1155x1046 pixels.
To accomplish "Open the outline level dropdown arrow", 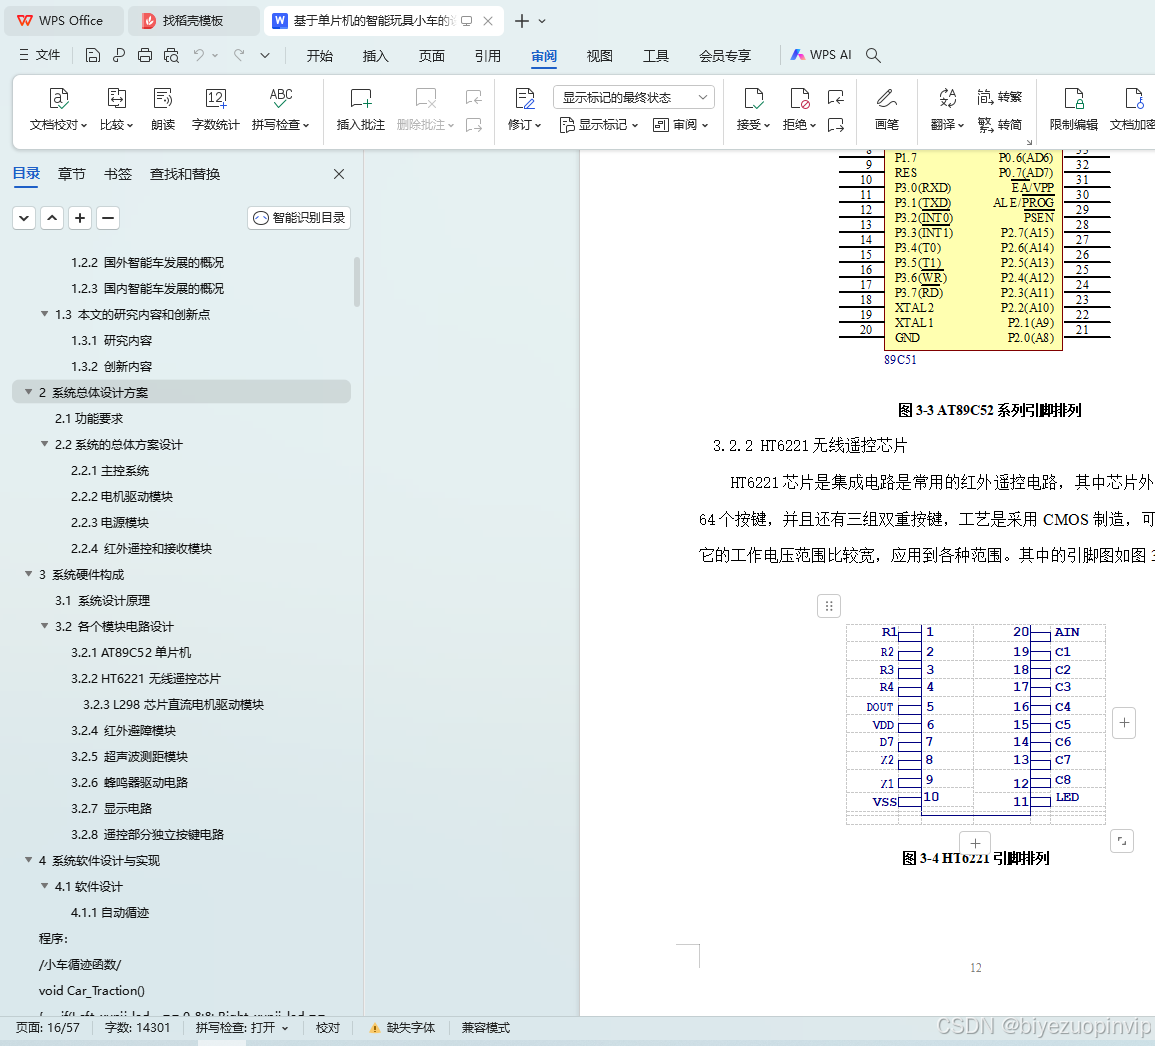I will 24,218.
